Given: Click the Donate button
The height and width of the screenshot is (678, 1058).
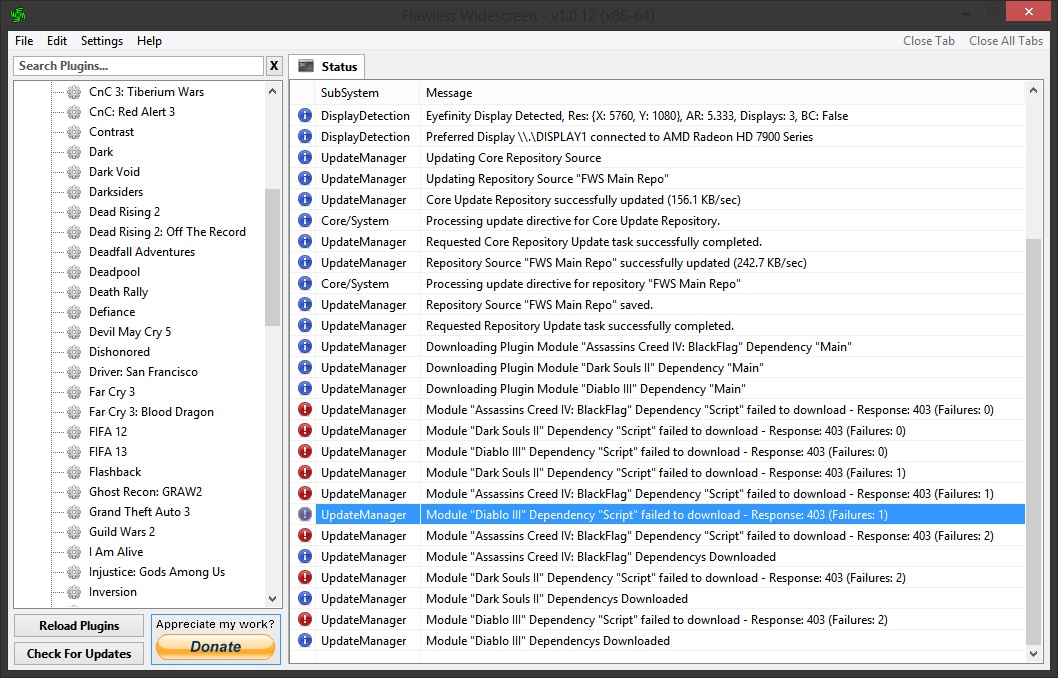Looking at the screenshot, I should pos(215,647).
